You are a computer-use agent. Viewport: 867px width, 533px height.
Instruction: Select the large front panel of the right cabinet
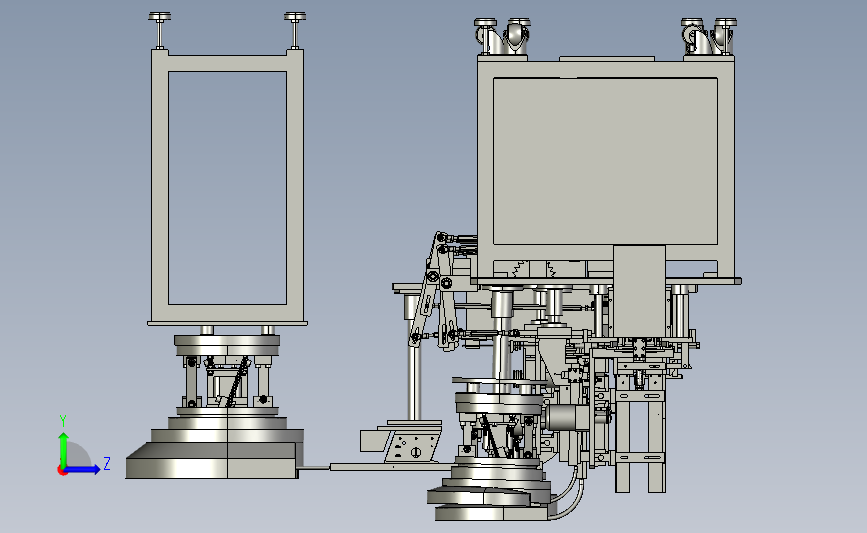605,161
